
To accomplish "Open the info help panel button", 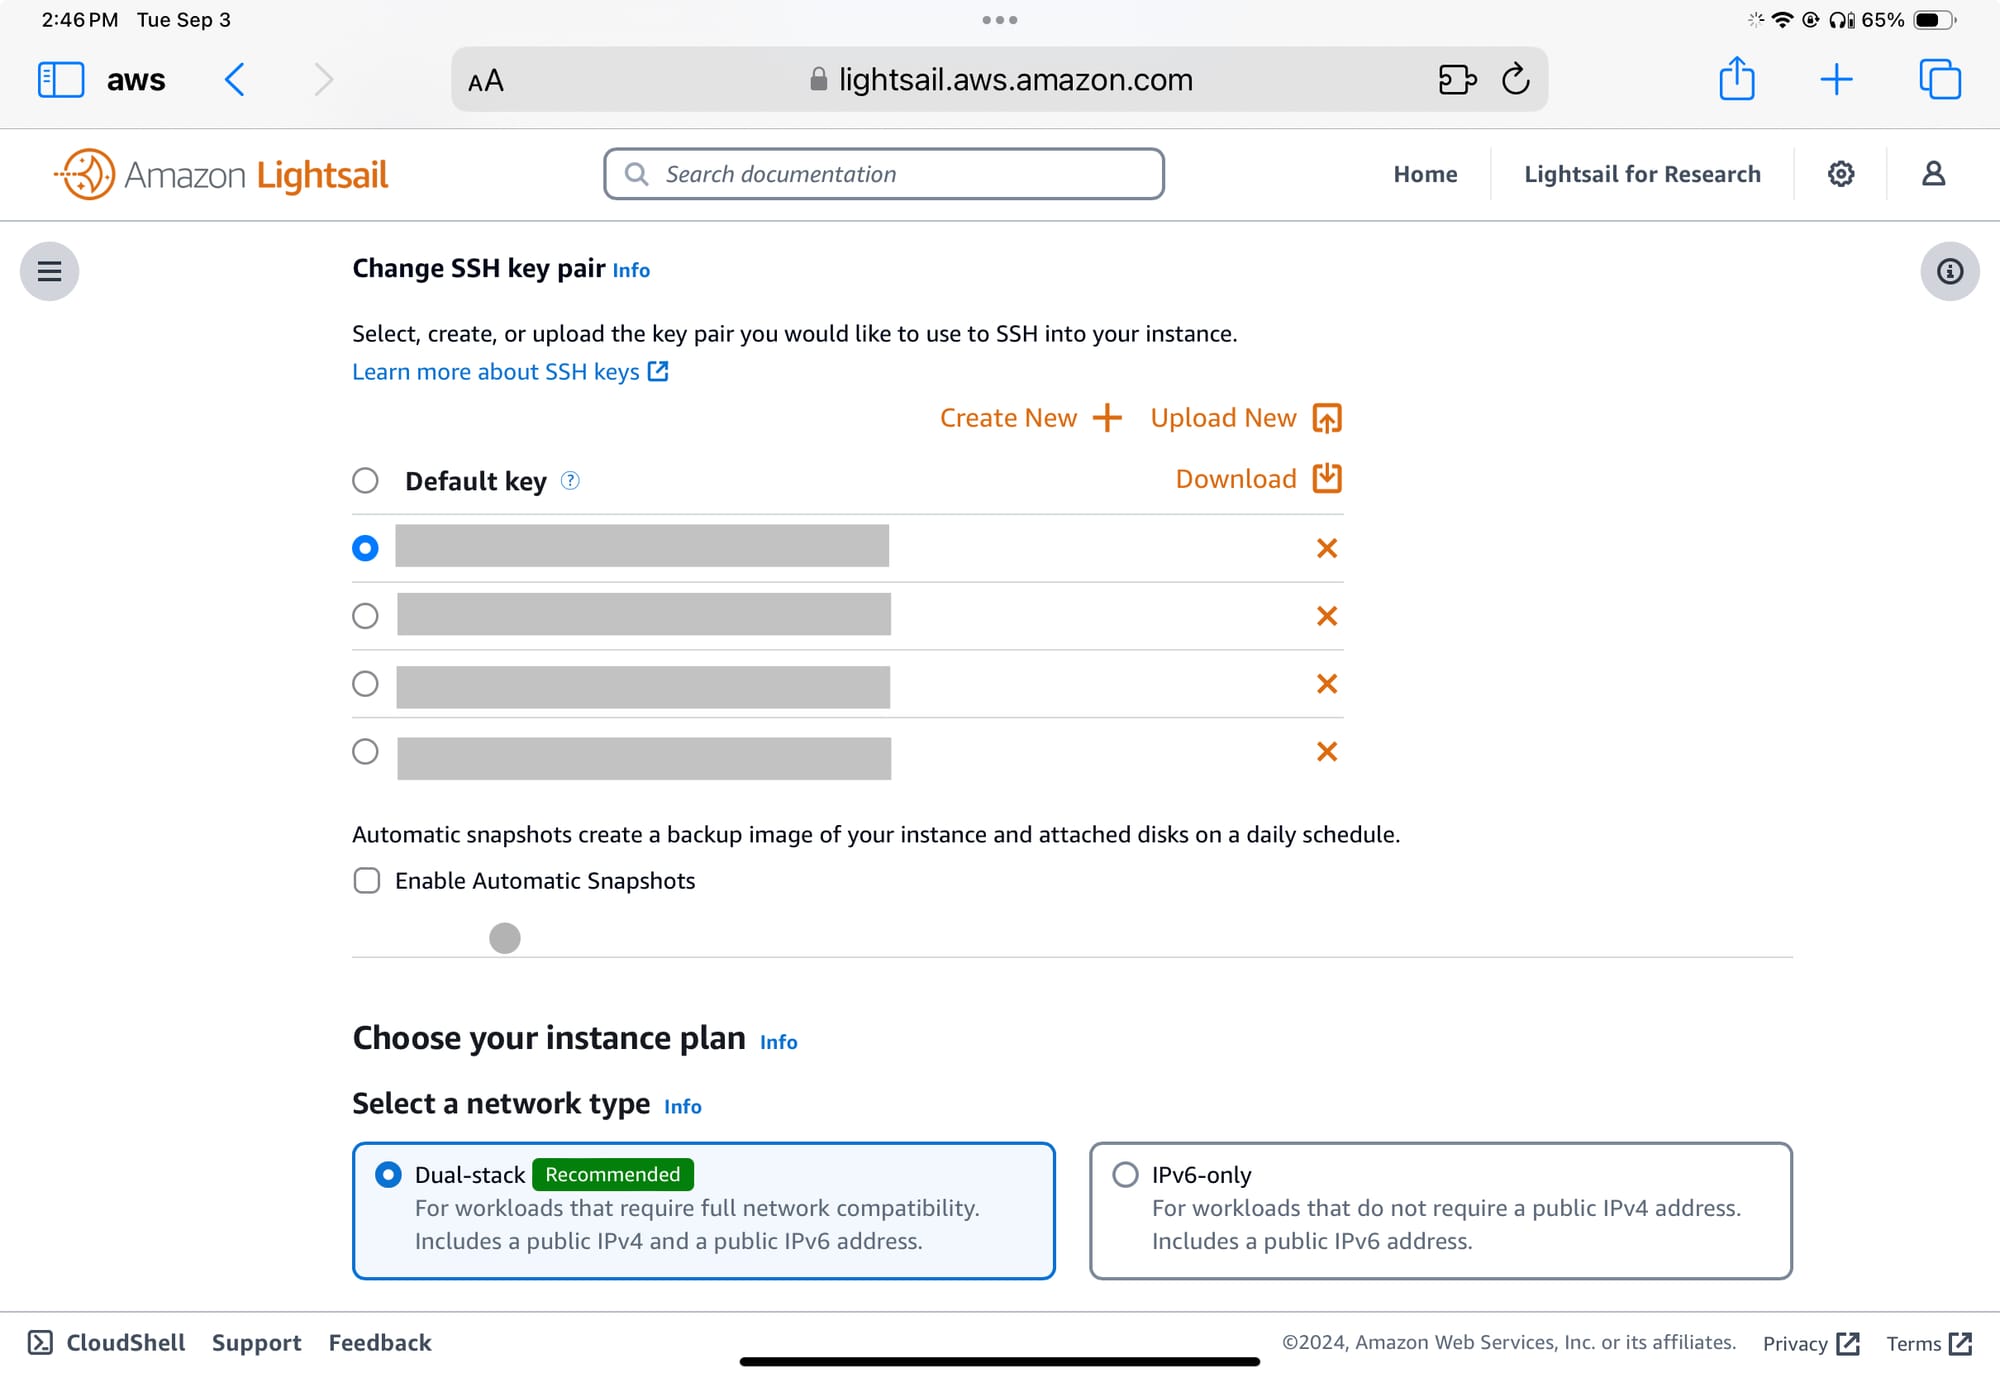I will click(x=1950, y=271).
